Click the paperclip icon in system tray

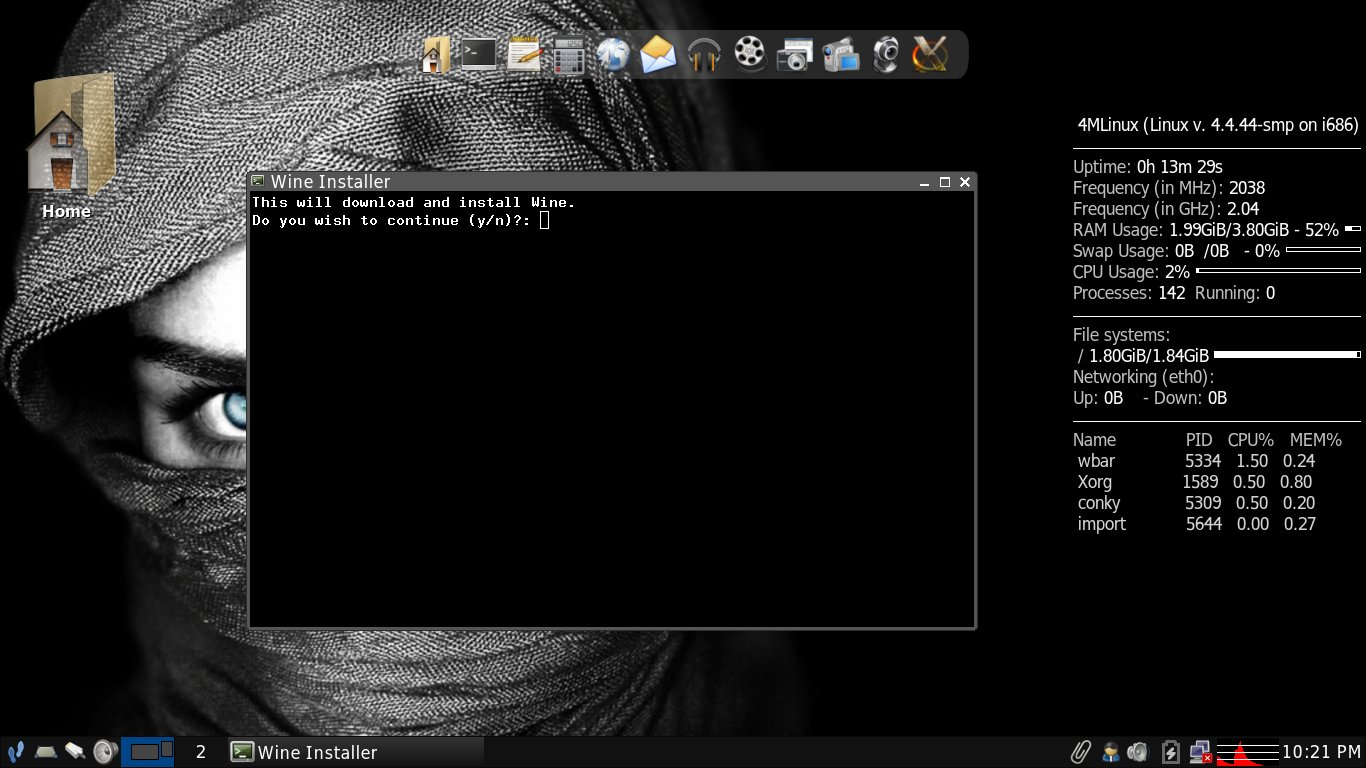(x=1080, y=752)
